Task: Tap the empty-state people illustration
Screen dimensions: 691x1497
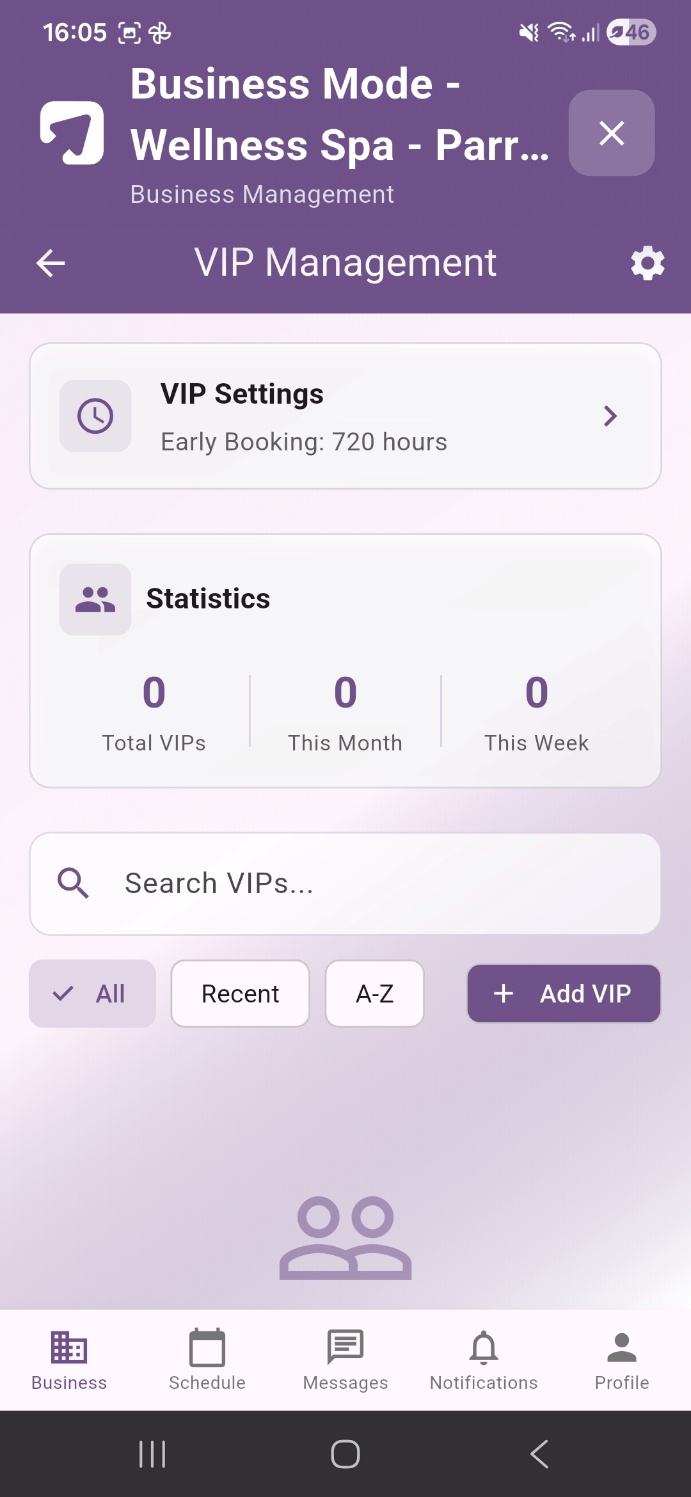Action: coord(345,1238)
